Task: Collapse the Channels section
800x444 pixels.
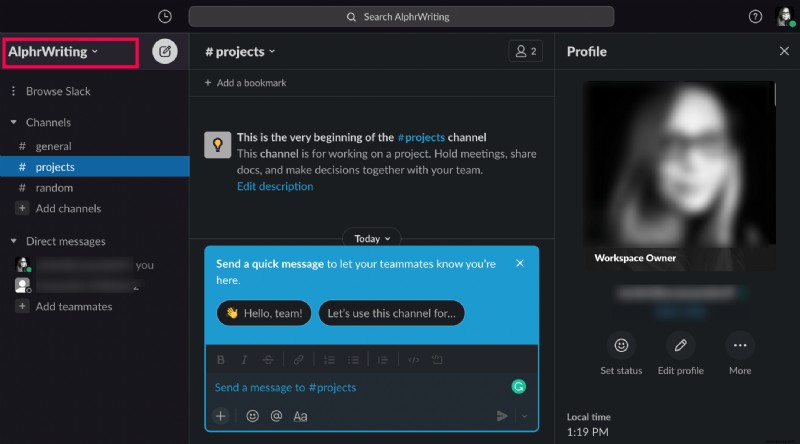Action: coord(14,122)
